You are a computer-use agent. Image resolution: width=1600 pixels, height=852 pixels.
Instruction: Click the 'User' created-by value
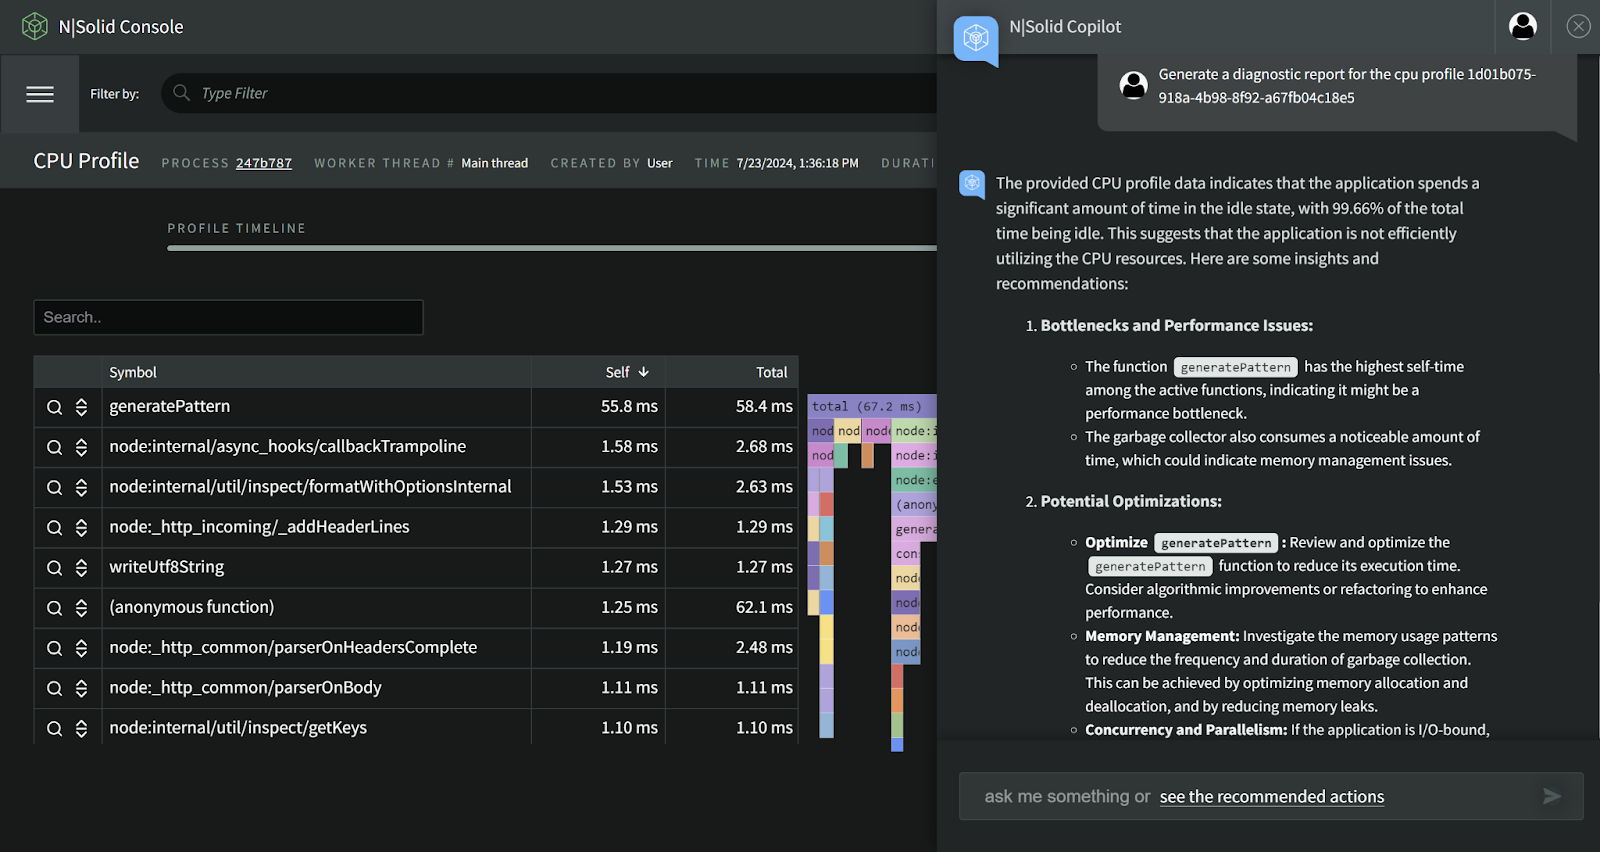659,163
